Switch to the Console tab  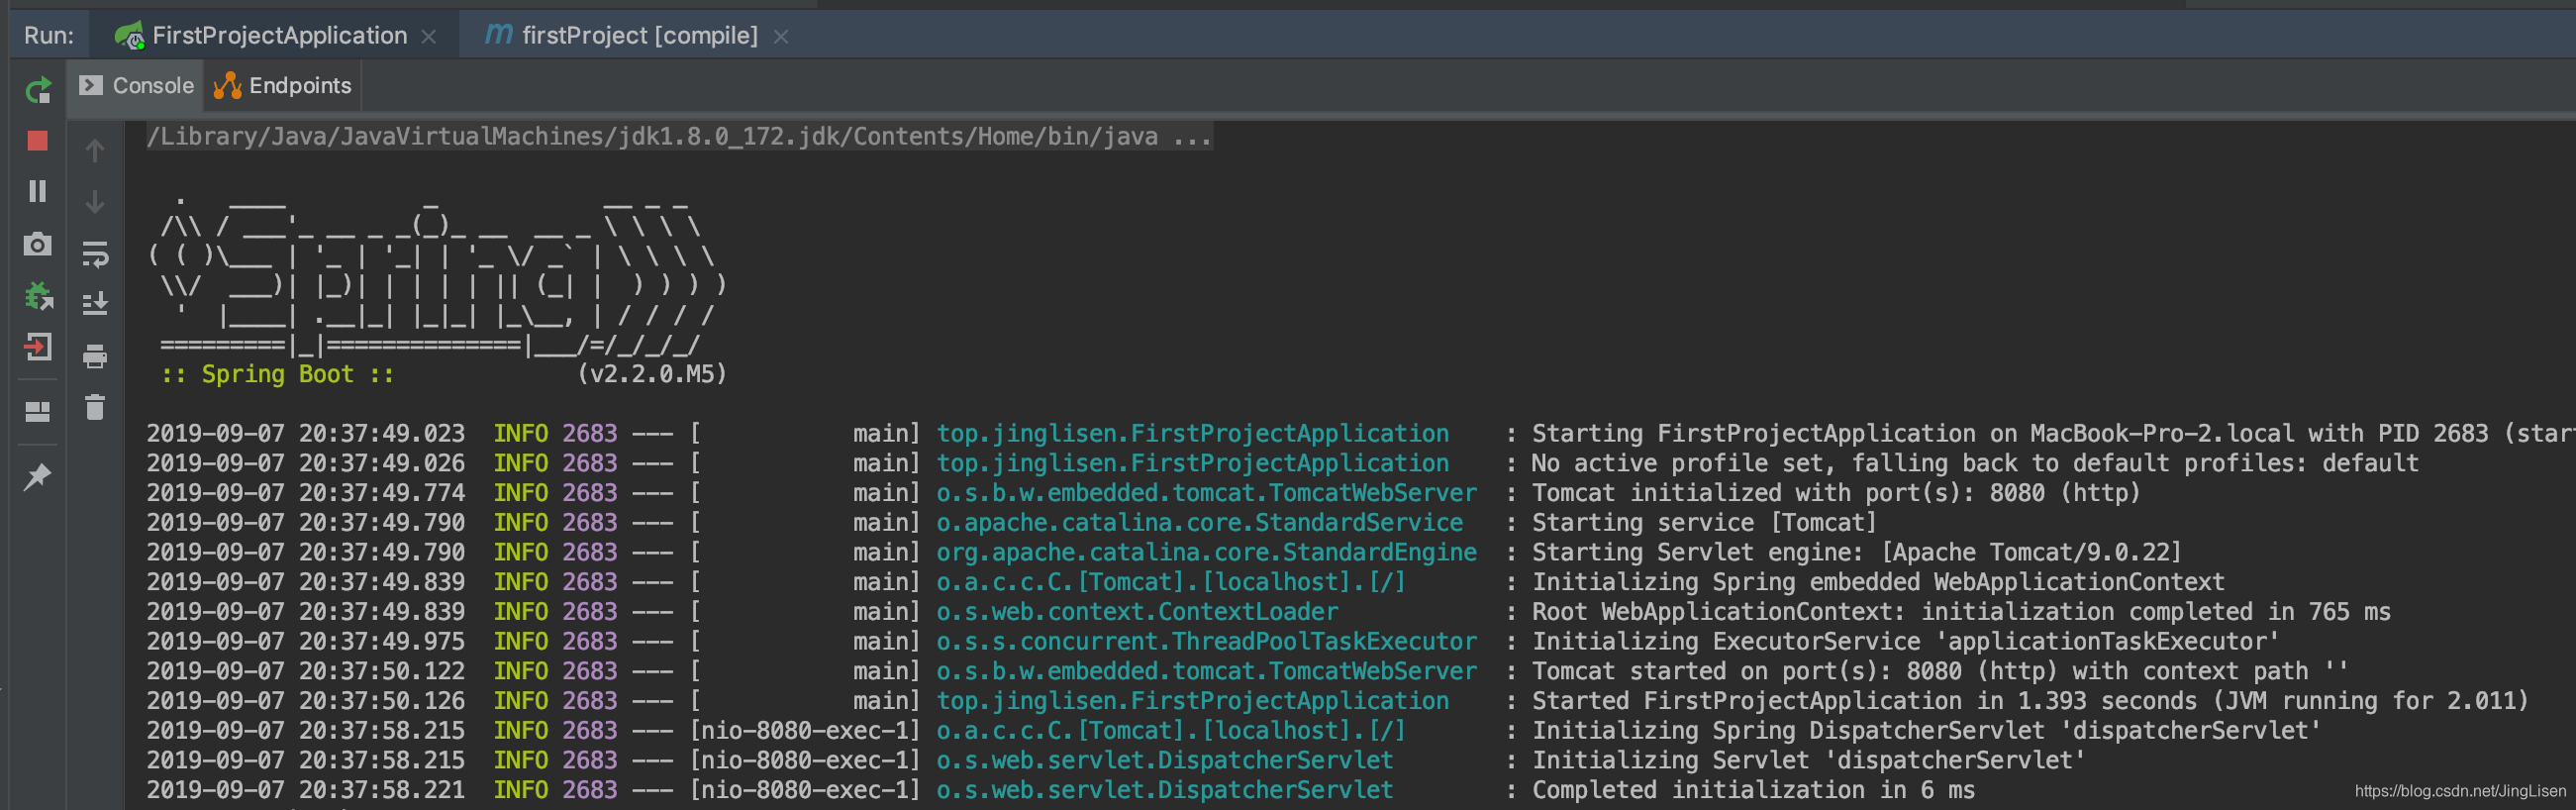pyautogui.click(x=136, y=86)
